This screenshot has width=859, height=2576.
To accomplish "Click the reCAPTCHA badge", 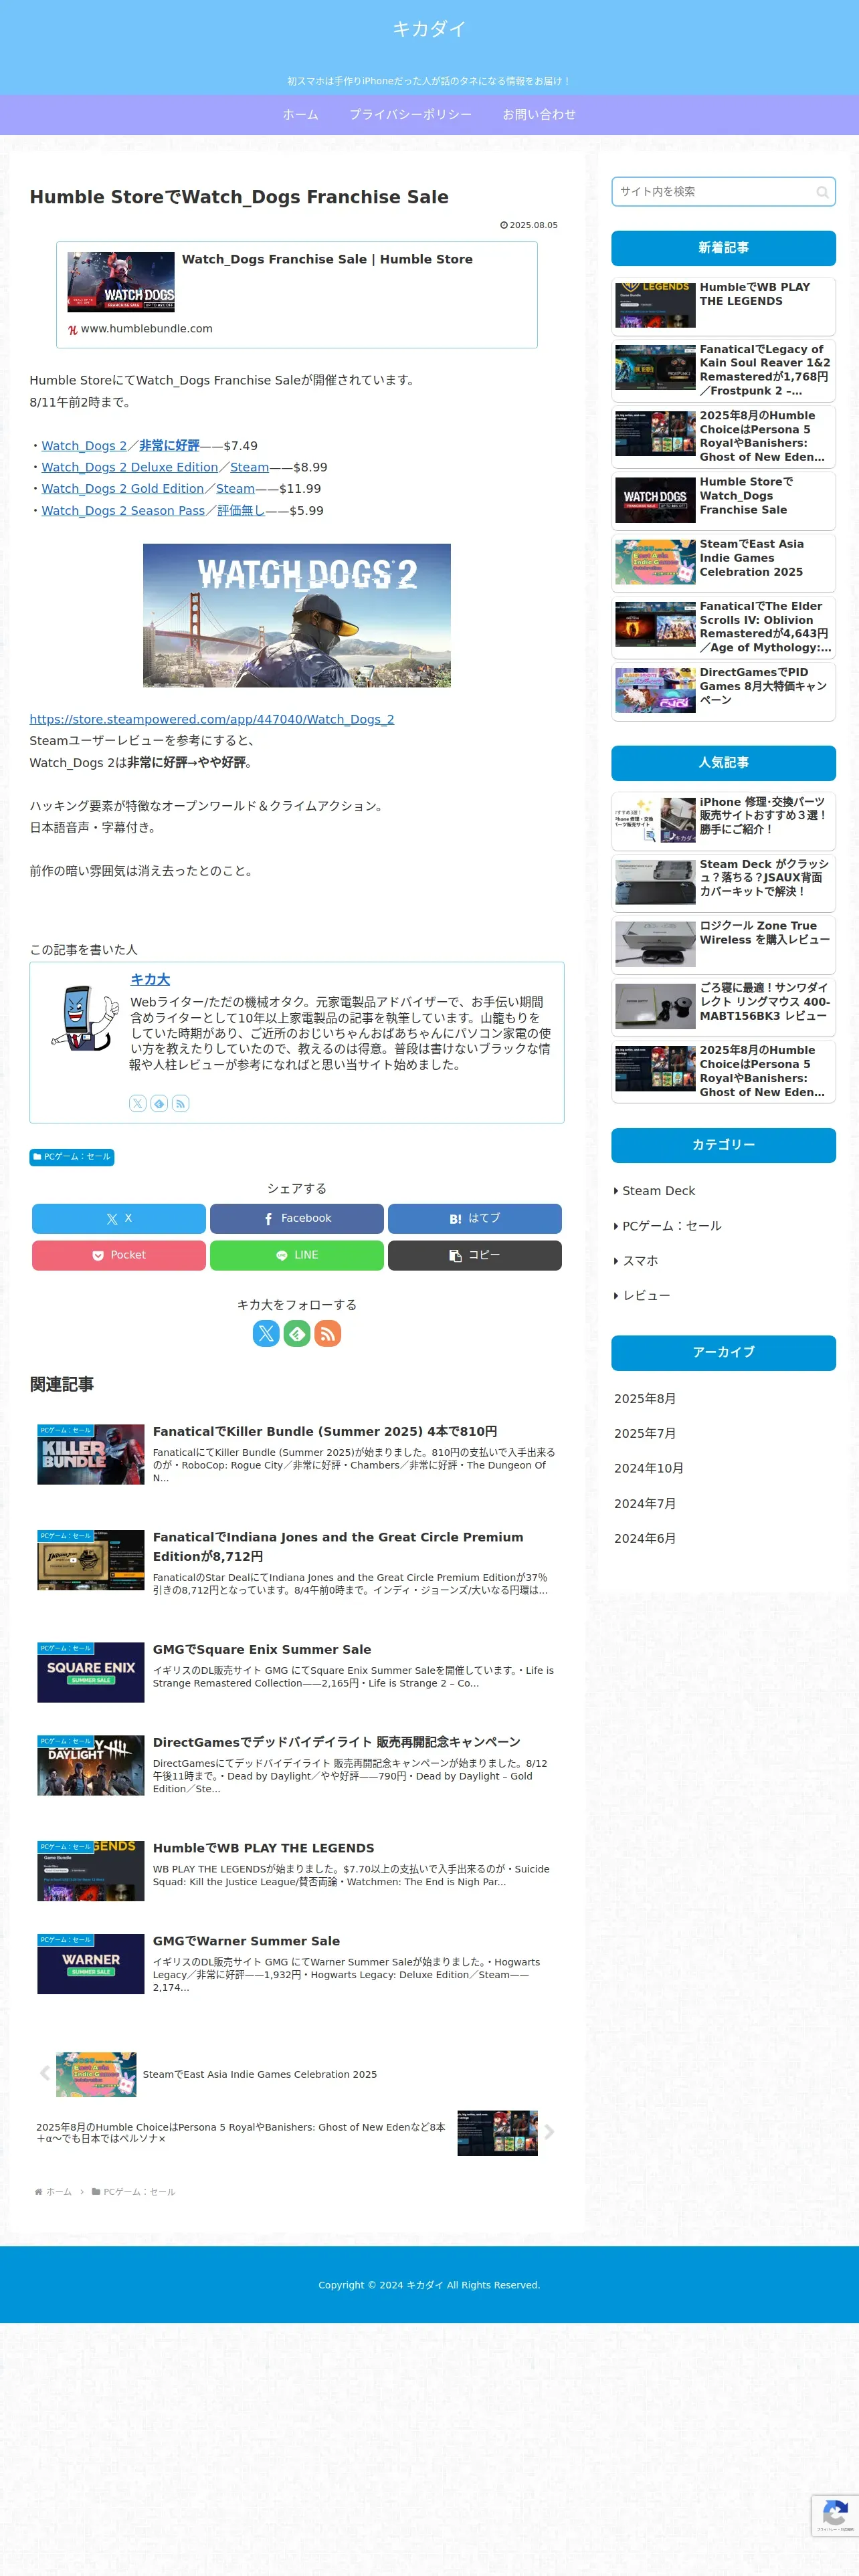I will coord(835,2515).
